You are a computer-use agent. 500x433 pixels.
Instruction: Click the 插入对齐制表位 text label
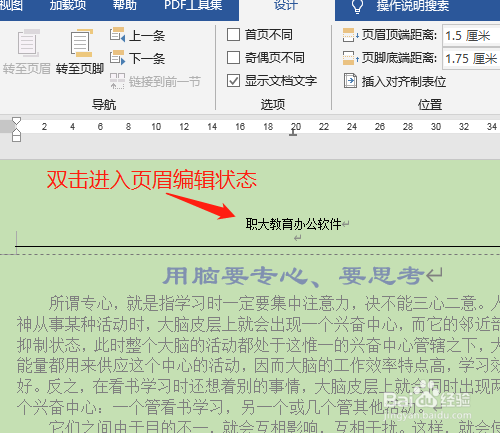click(404, 81)
